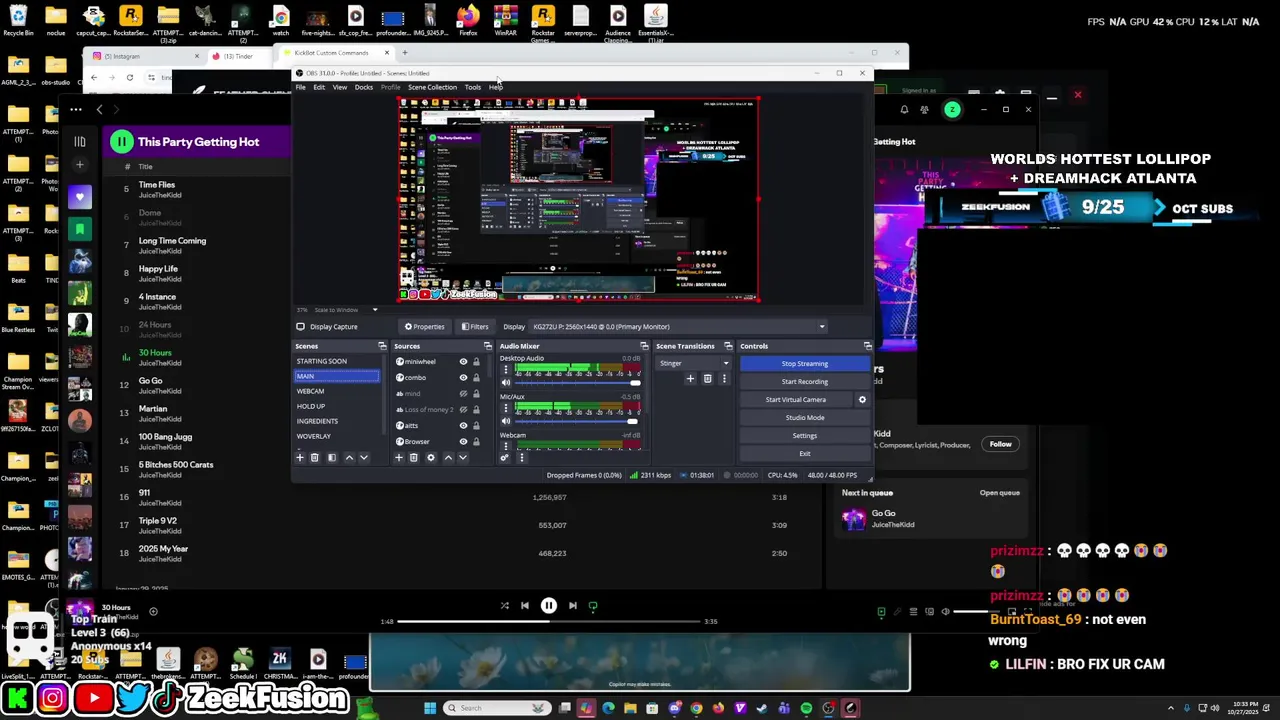The width and height of the screenshot is (1280, 720).
Task: Open Stinger transition dropdown
Action: [x=694, y=363]
